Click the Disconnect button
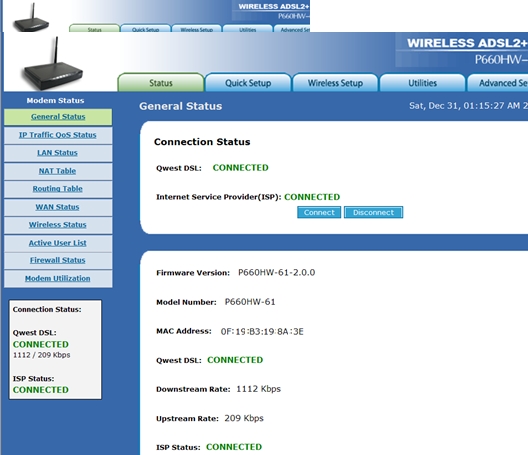This screenshot has height=455, width=528. tap(373, 213)
